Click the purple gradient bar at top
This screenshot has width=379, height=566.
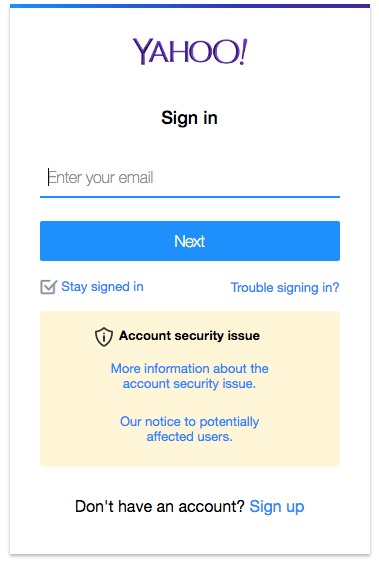190,6
